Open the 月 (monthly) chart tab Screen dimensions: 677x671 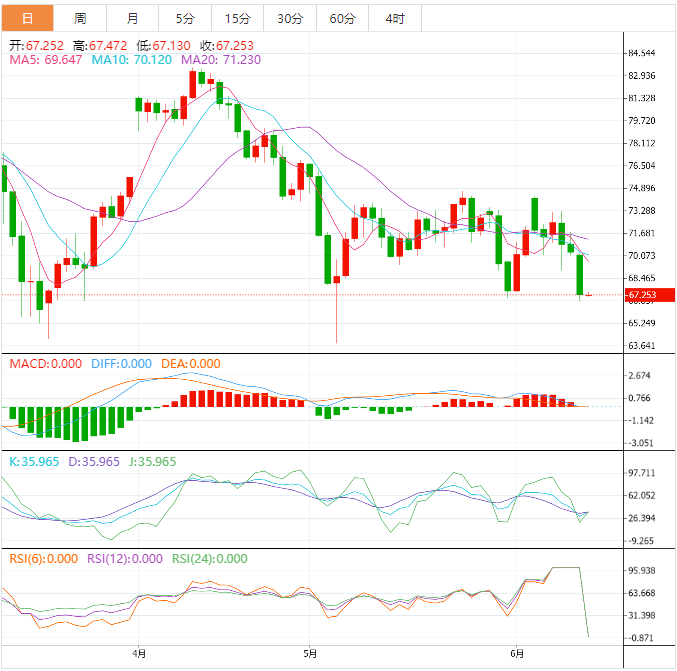tap(133, 19)
